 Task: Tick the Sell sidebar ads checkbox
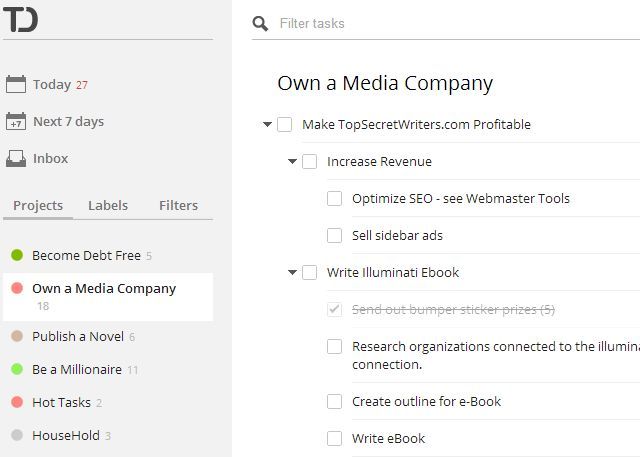coord(335,236)
